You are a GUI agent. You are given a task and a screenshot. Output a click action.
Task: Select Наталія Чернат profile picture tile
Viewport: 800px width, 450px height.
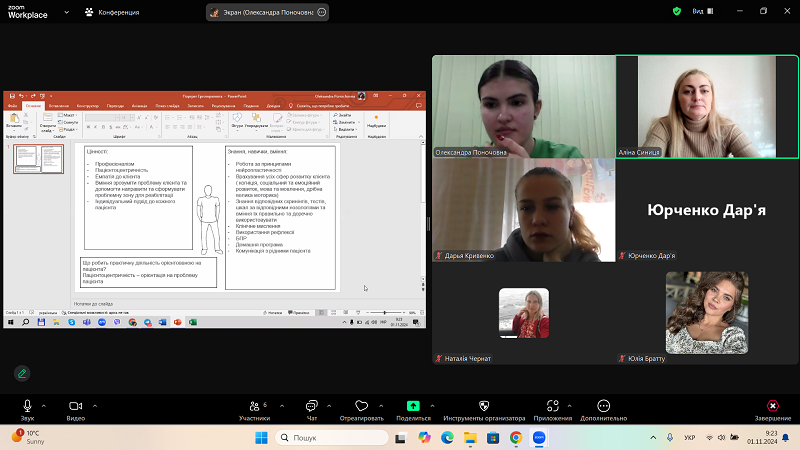(524, 313)
